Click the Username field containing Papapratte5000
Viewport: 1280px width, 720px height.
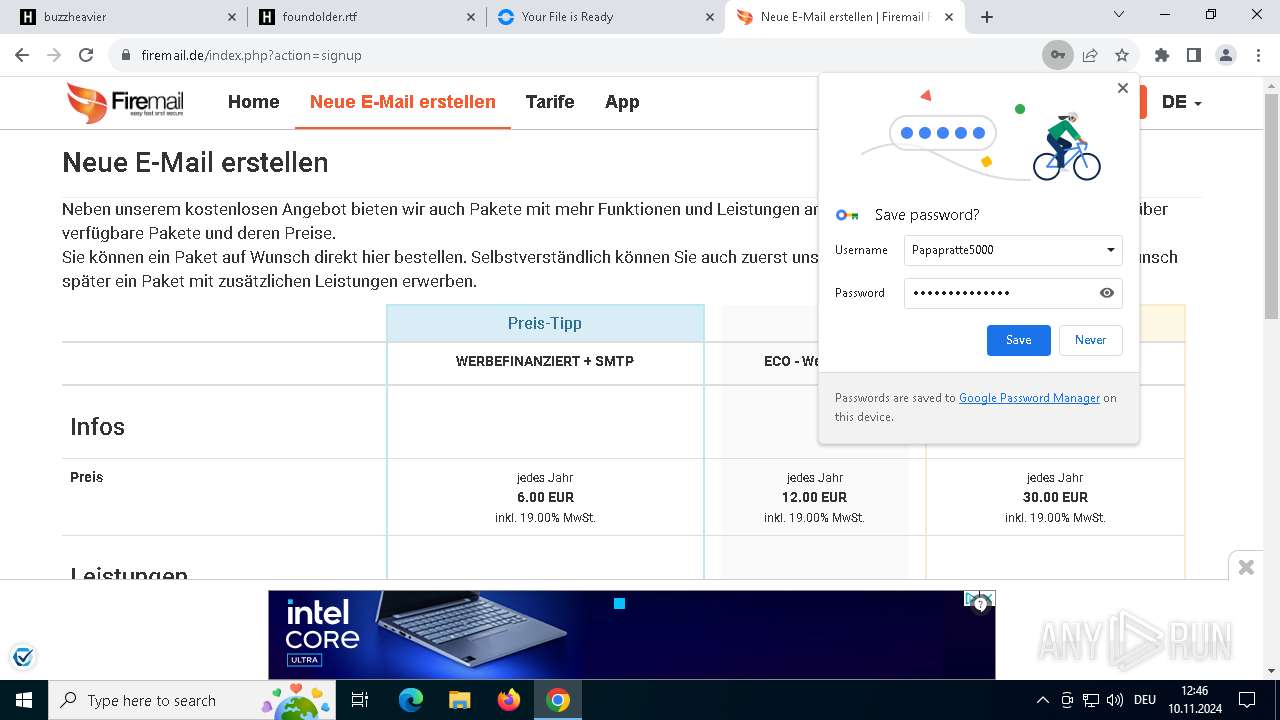[x=1013, y=250]
